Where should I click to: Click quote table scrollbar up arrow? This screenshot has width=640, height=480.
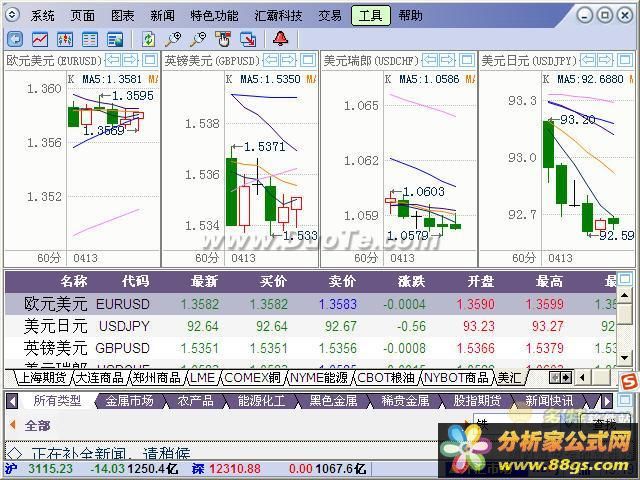[x=624, y=295]
